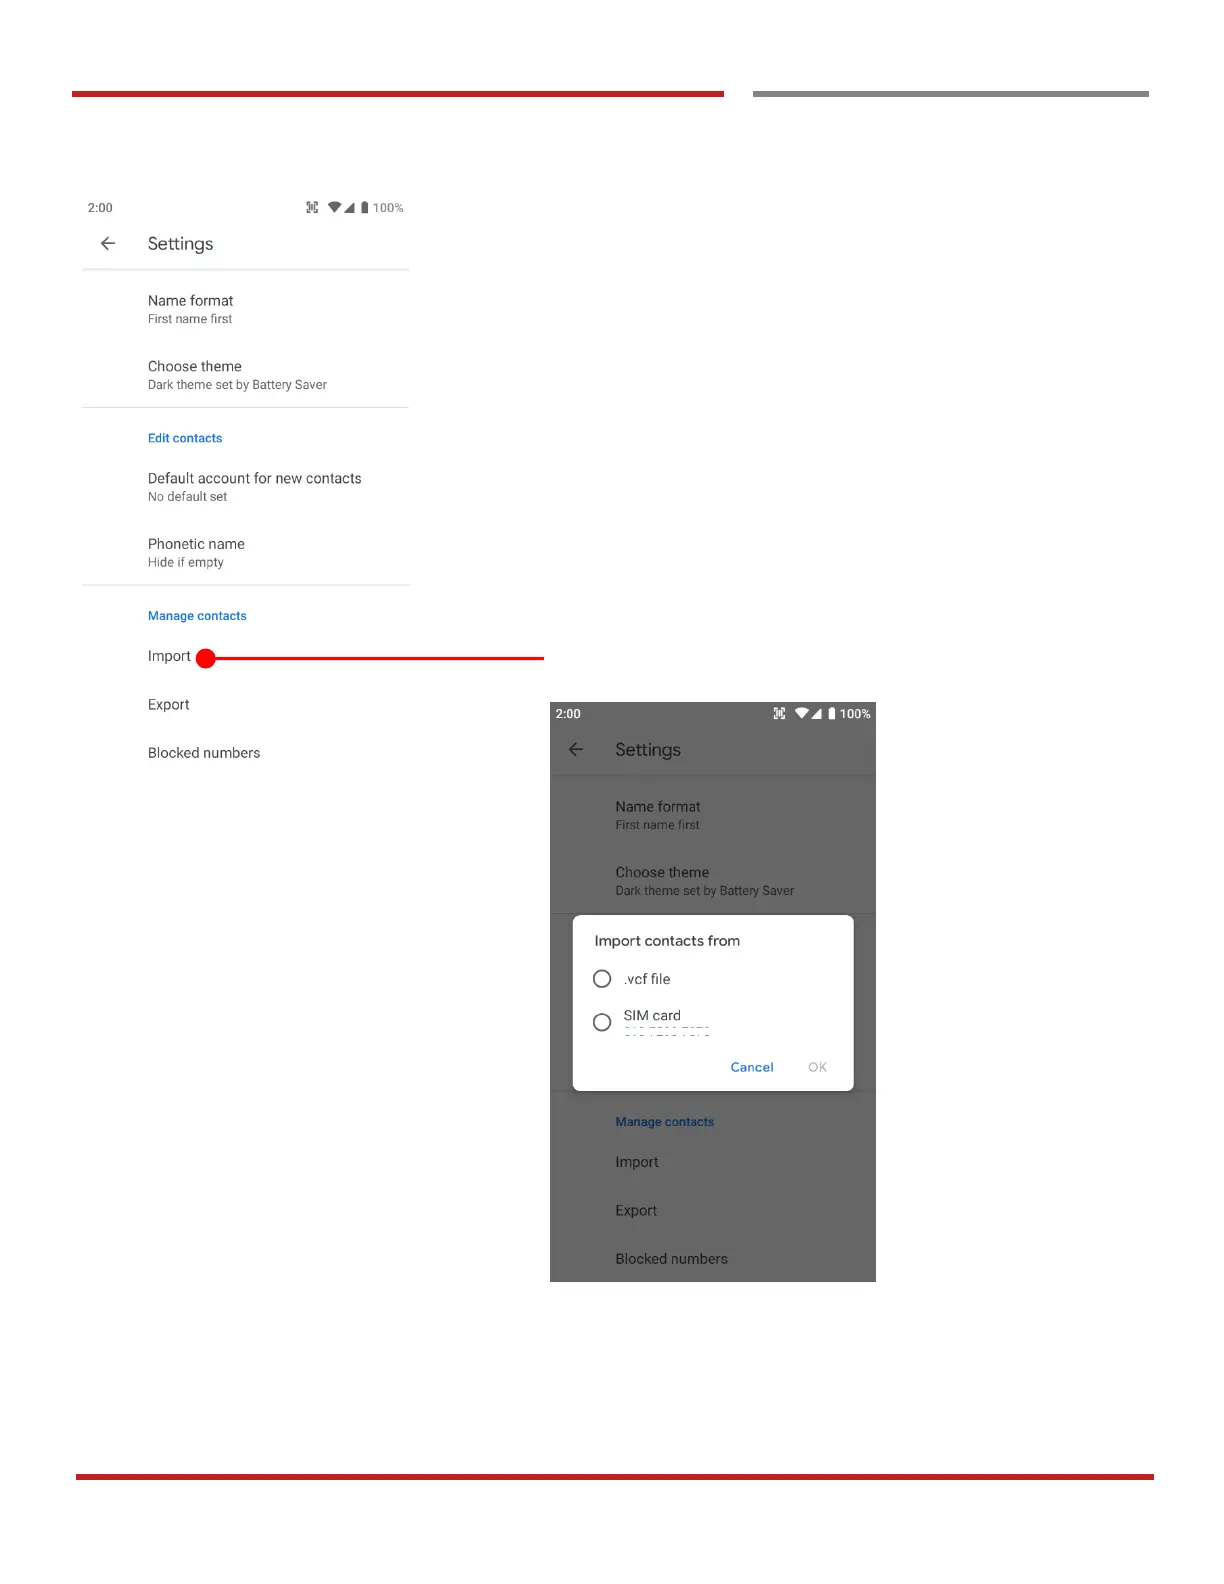Tap back arrow in left Settings screen
The image size is (1224, 1584).
(108, 243)
